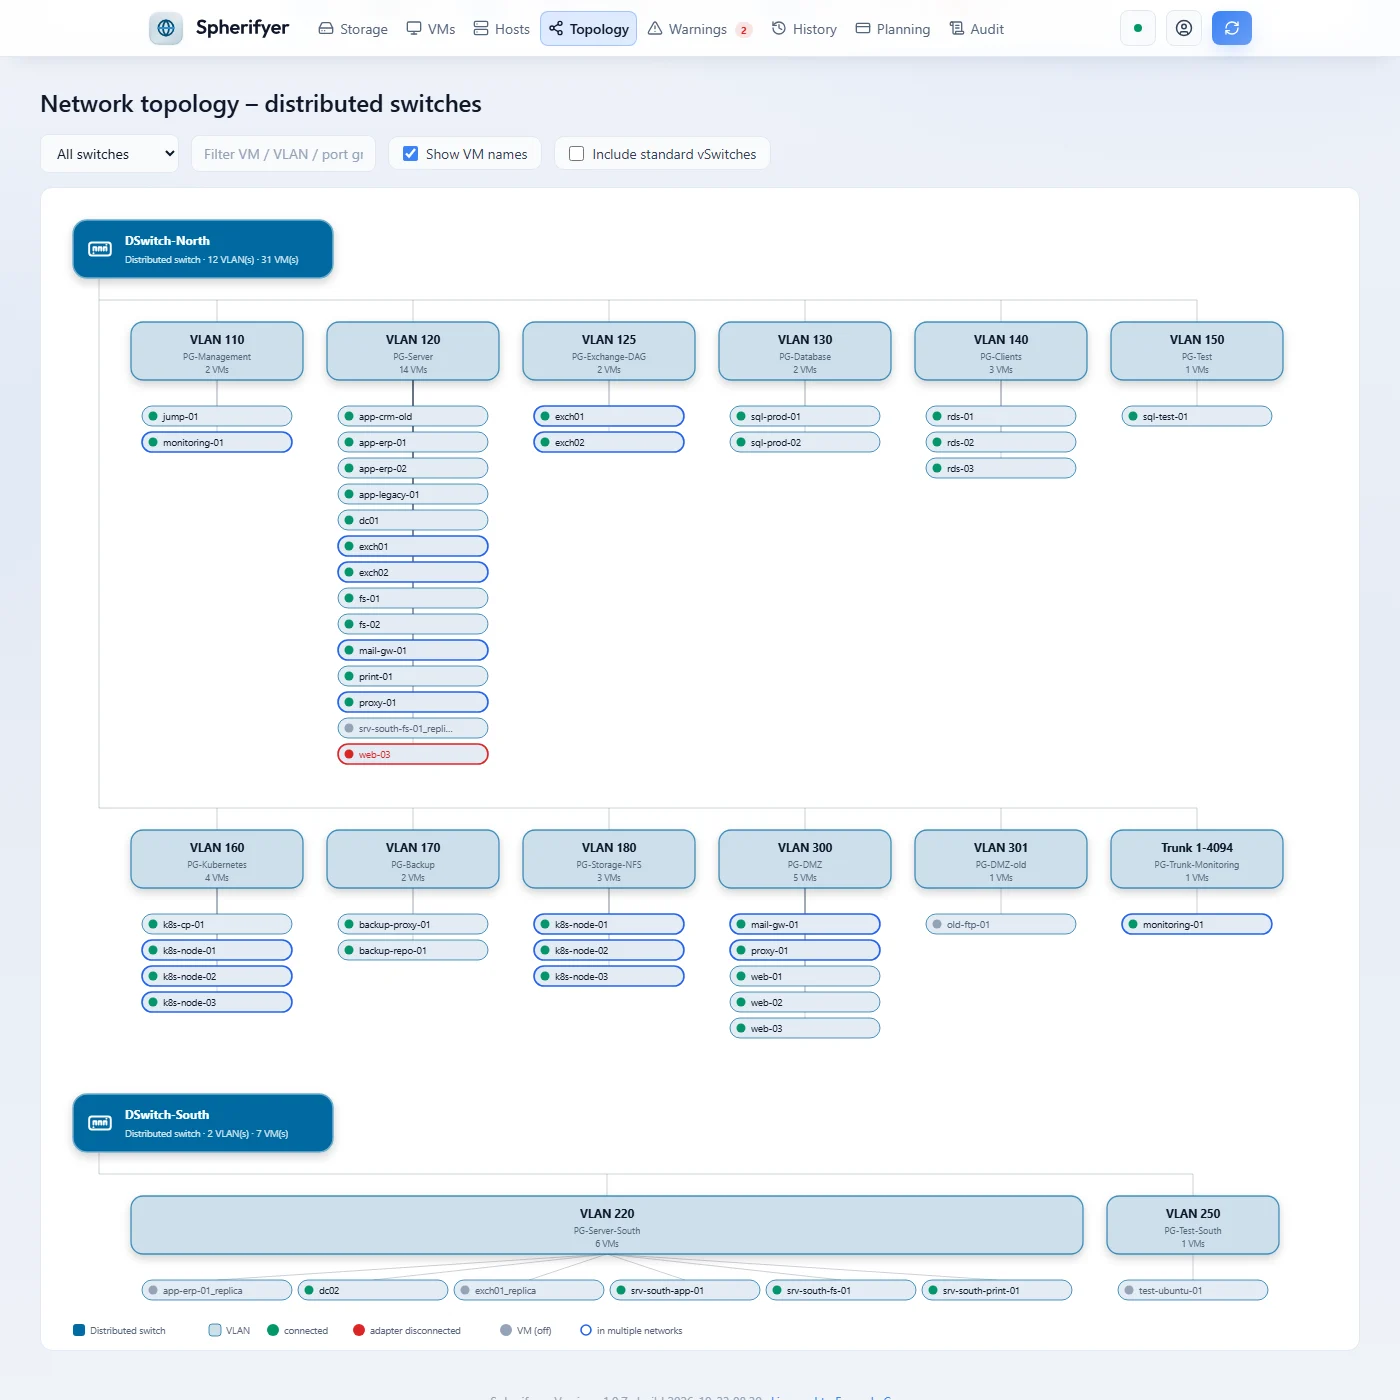Open the All switches dropdown
Viewport: 1400px width, 1400px height.
click(110, 154)
